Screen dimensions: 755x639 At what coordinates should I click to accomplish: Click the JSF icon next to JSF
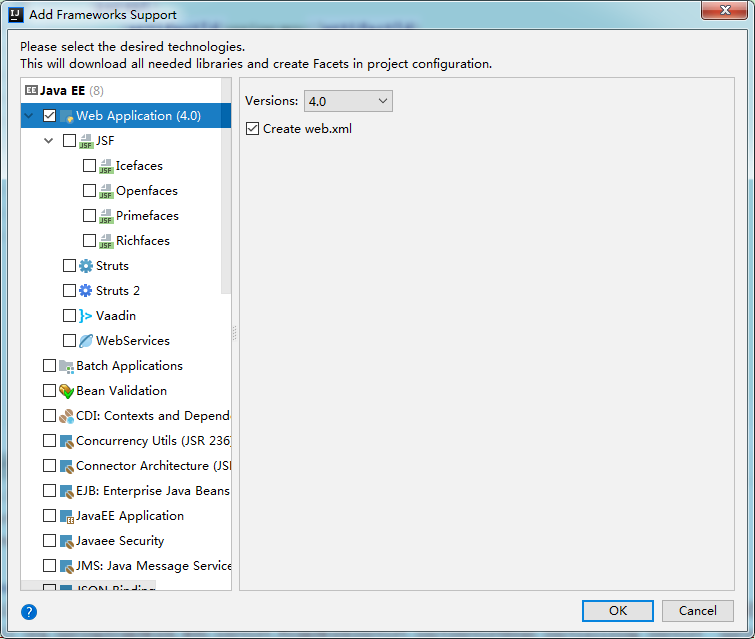(x=86, y=141)
